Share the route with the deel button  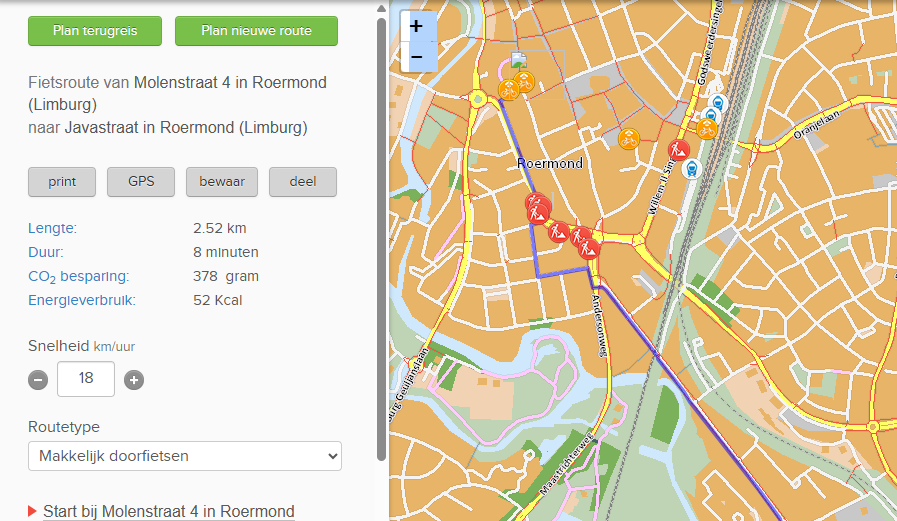[x=303, y=182]
